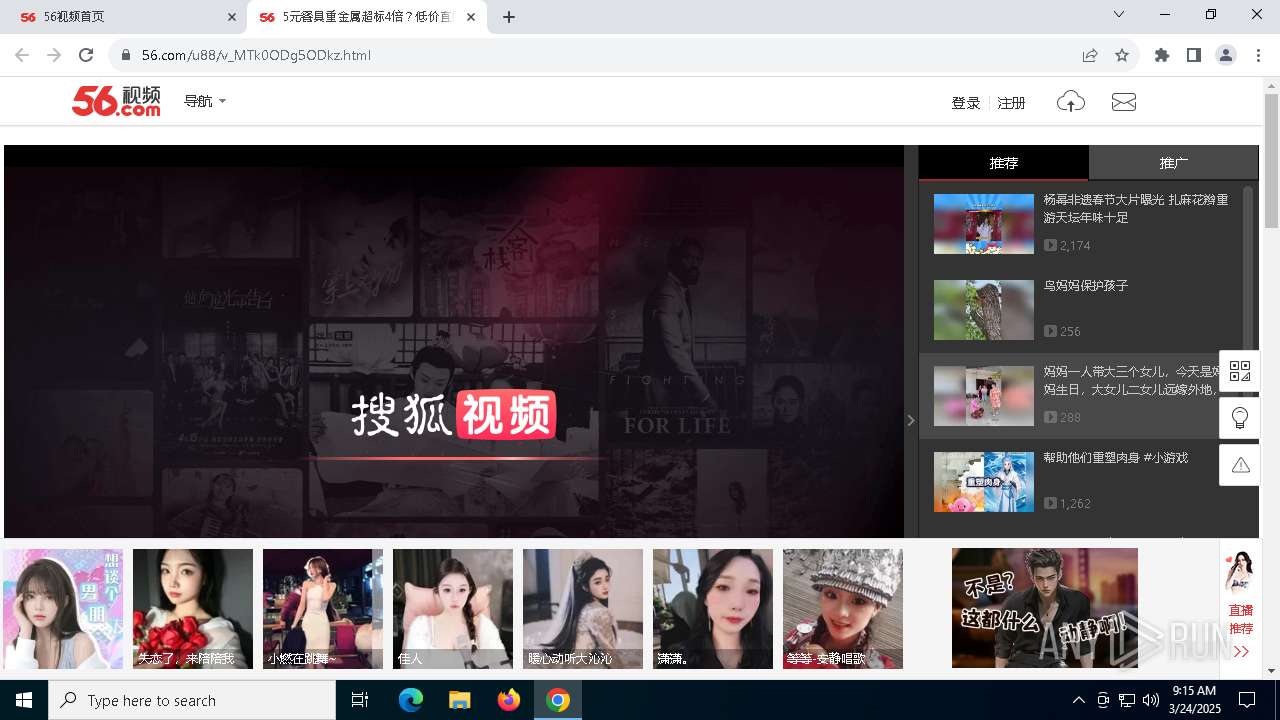
Task: Open first live stream card with pink background
Action: [x=63, y=609]
